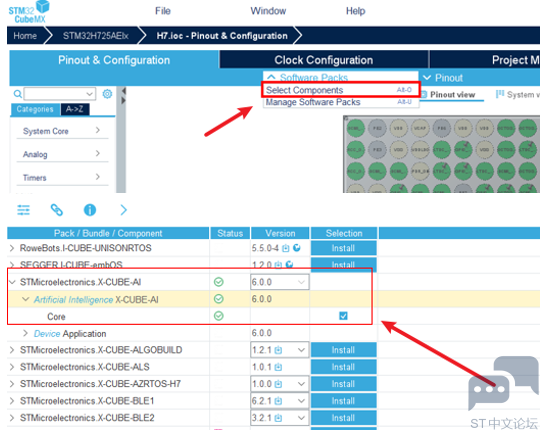
Task: Install X-CUBE-AZRTOS-H7 pack
Action: click(344, 384)
